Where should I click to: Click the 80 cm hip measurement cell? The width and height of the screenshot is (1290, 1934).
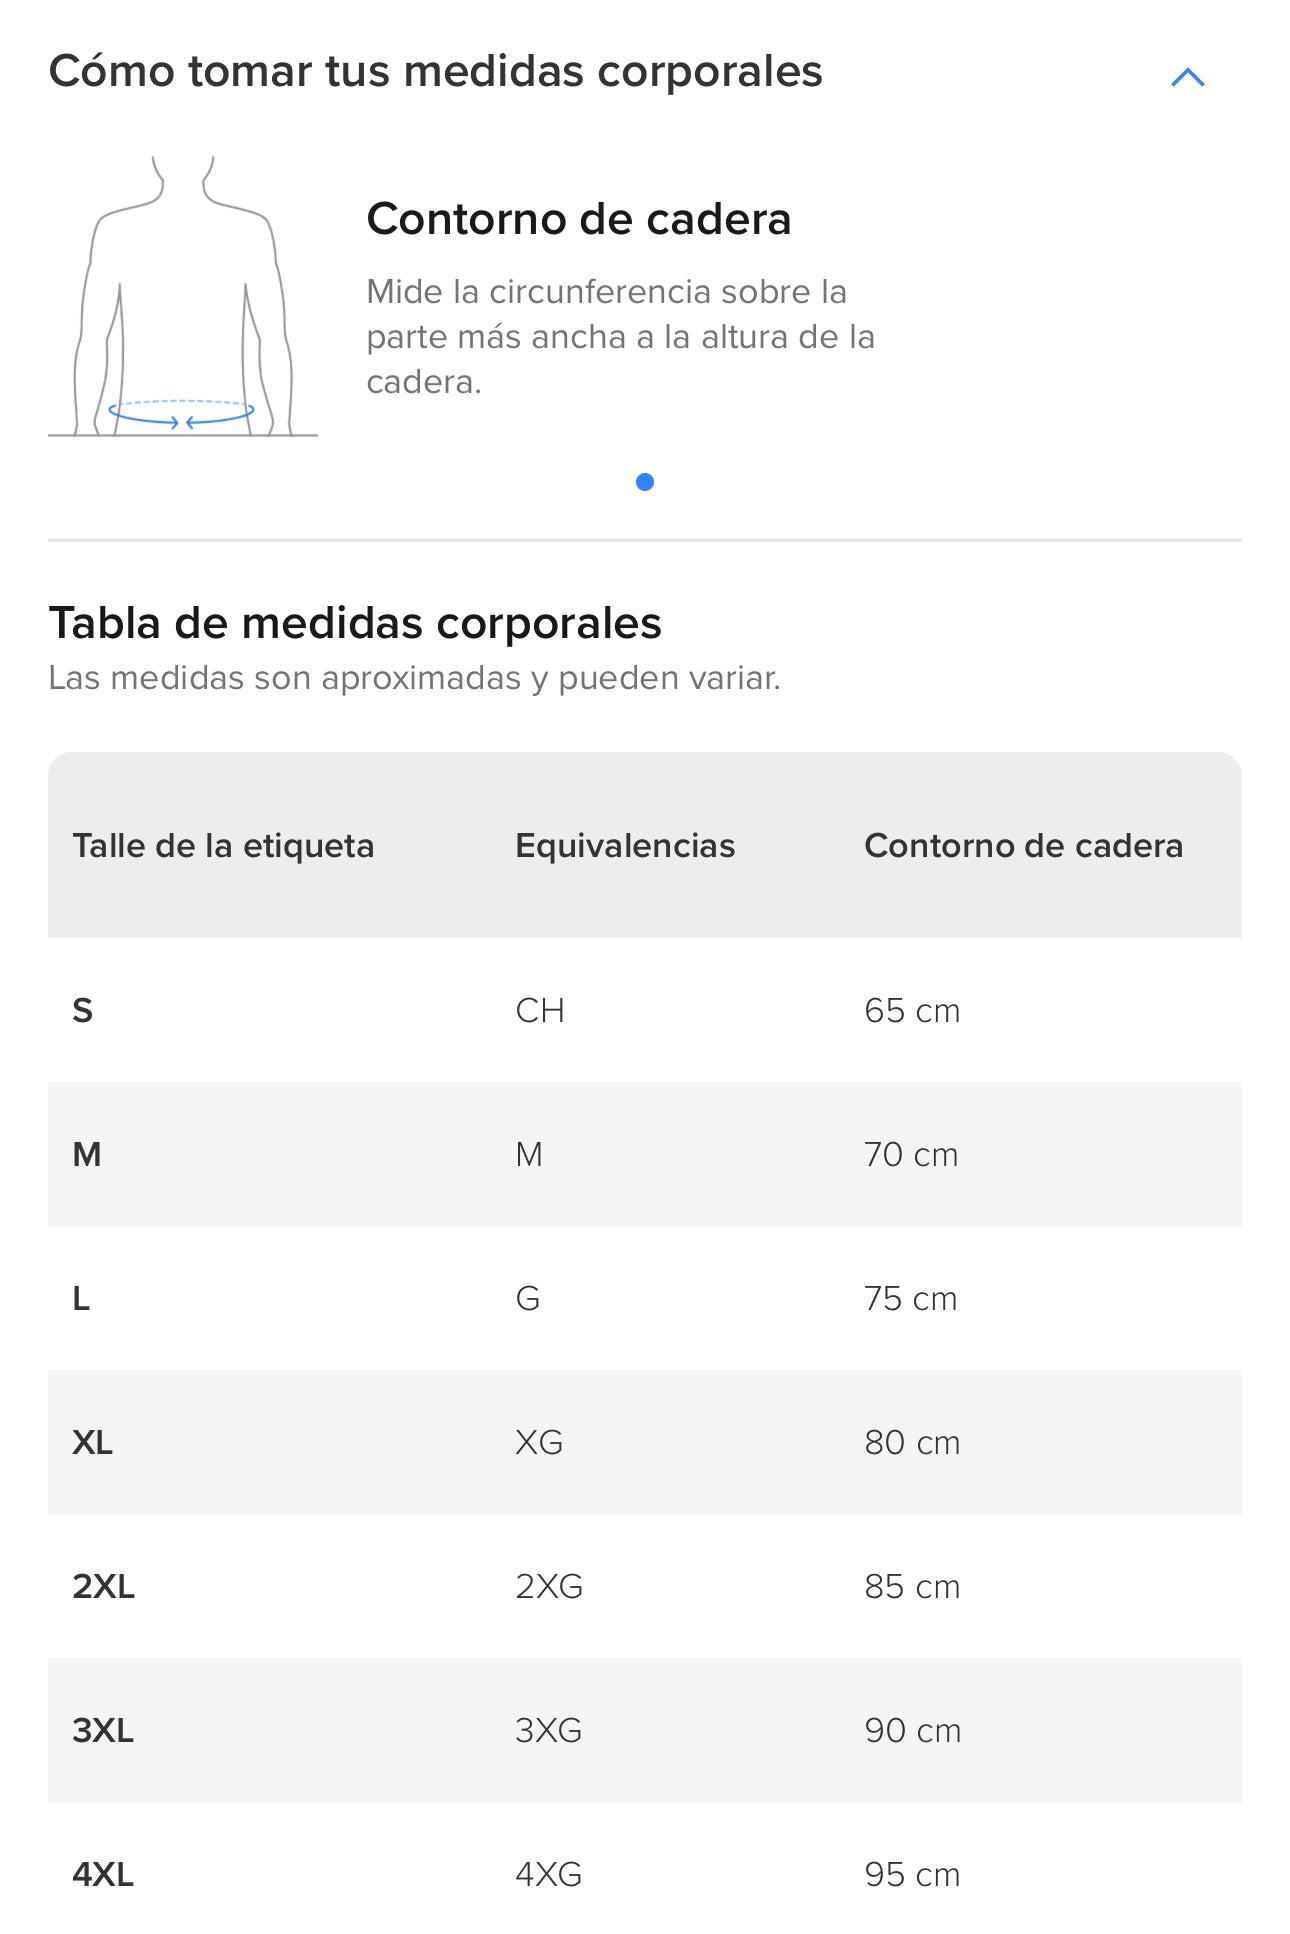pos(912,1443)
